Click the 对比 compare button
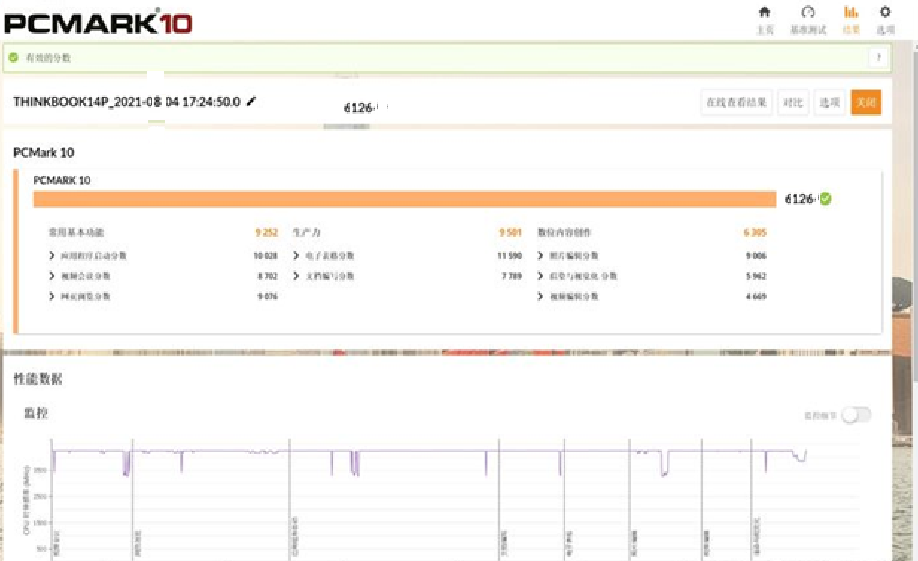The image size is (918, 561). point(793,102)
